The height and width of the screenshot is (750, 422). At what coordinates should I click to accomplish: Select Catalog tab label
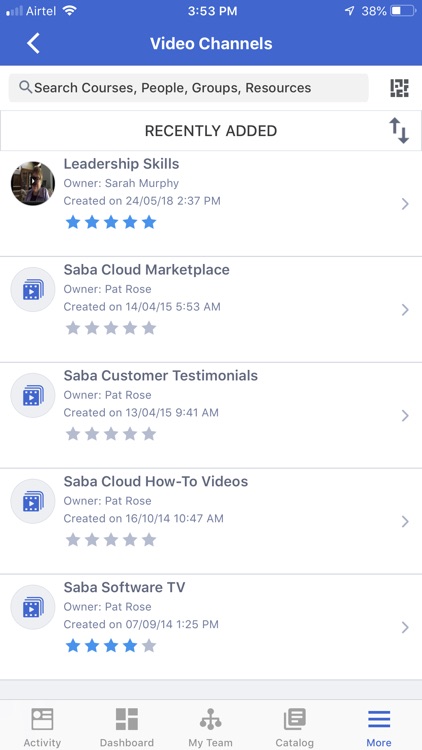click(x=295, y=742)
